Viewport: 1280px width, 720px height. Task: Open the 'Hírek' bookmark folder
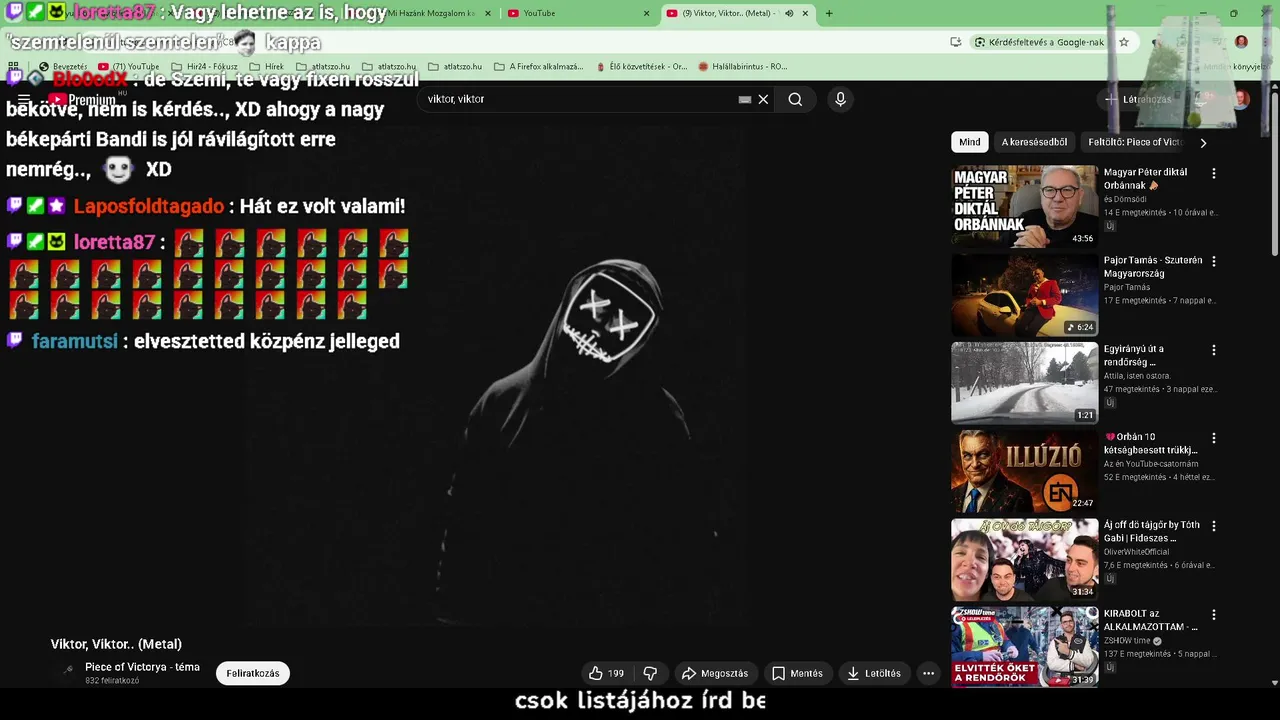pyautogui.click(x=267, y=66)
